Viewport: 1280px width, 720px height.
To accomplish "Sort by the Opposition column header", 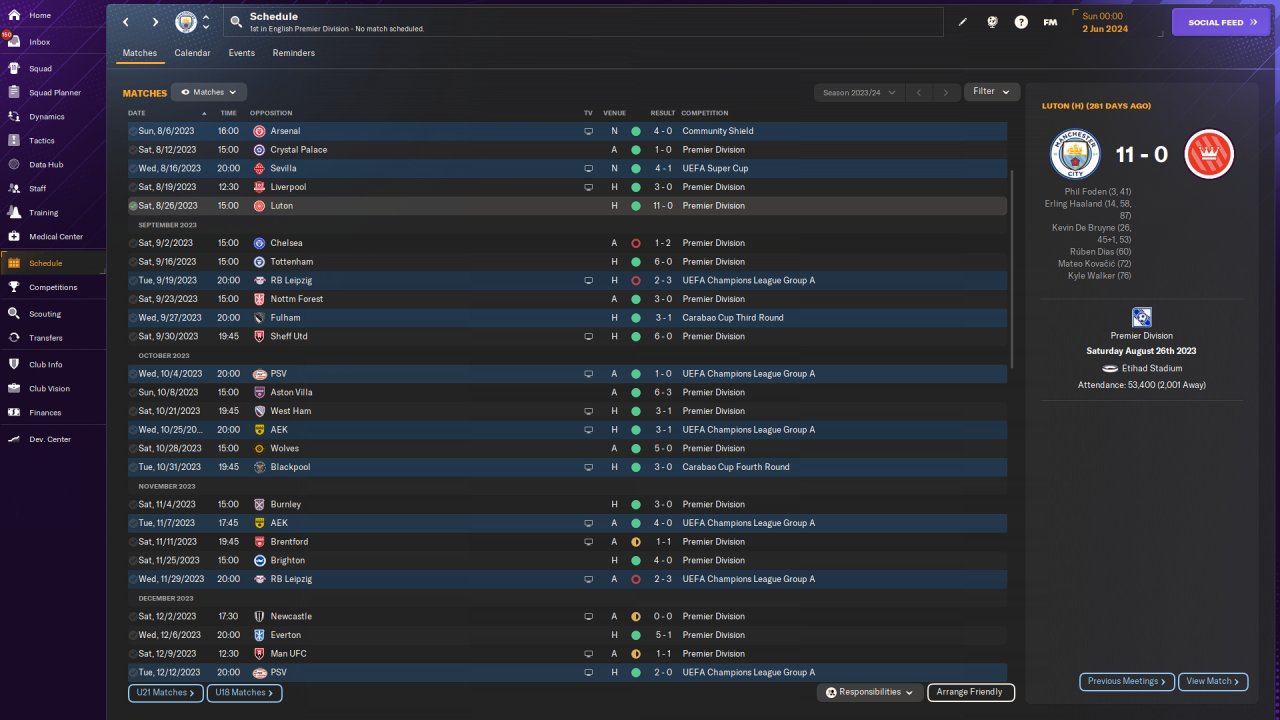I will coord(271,113).
